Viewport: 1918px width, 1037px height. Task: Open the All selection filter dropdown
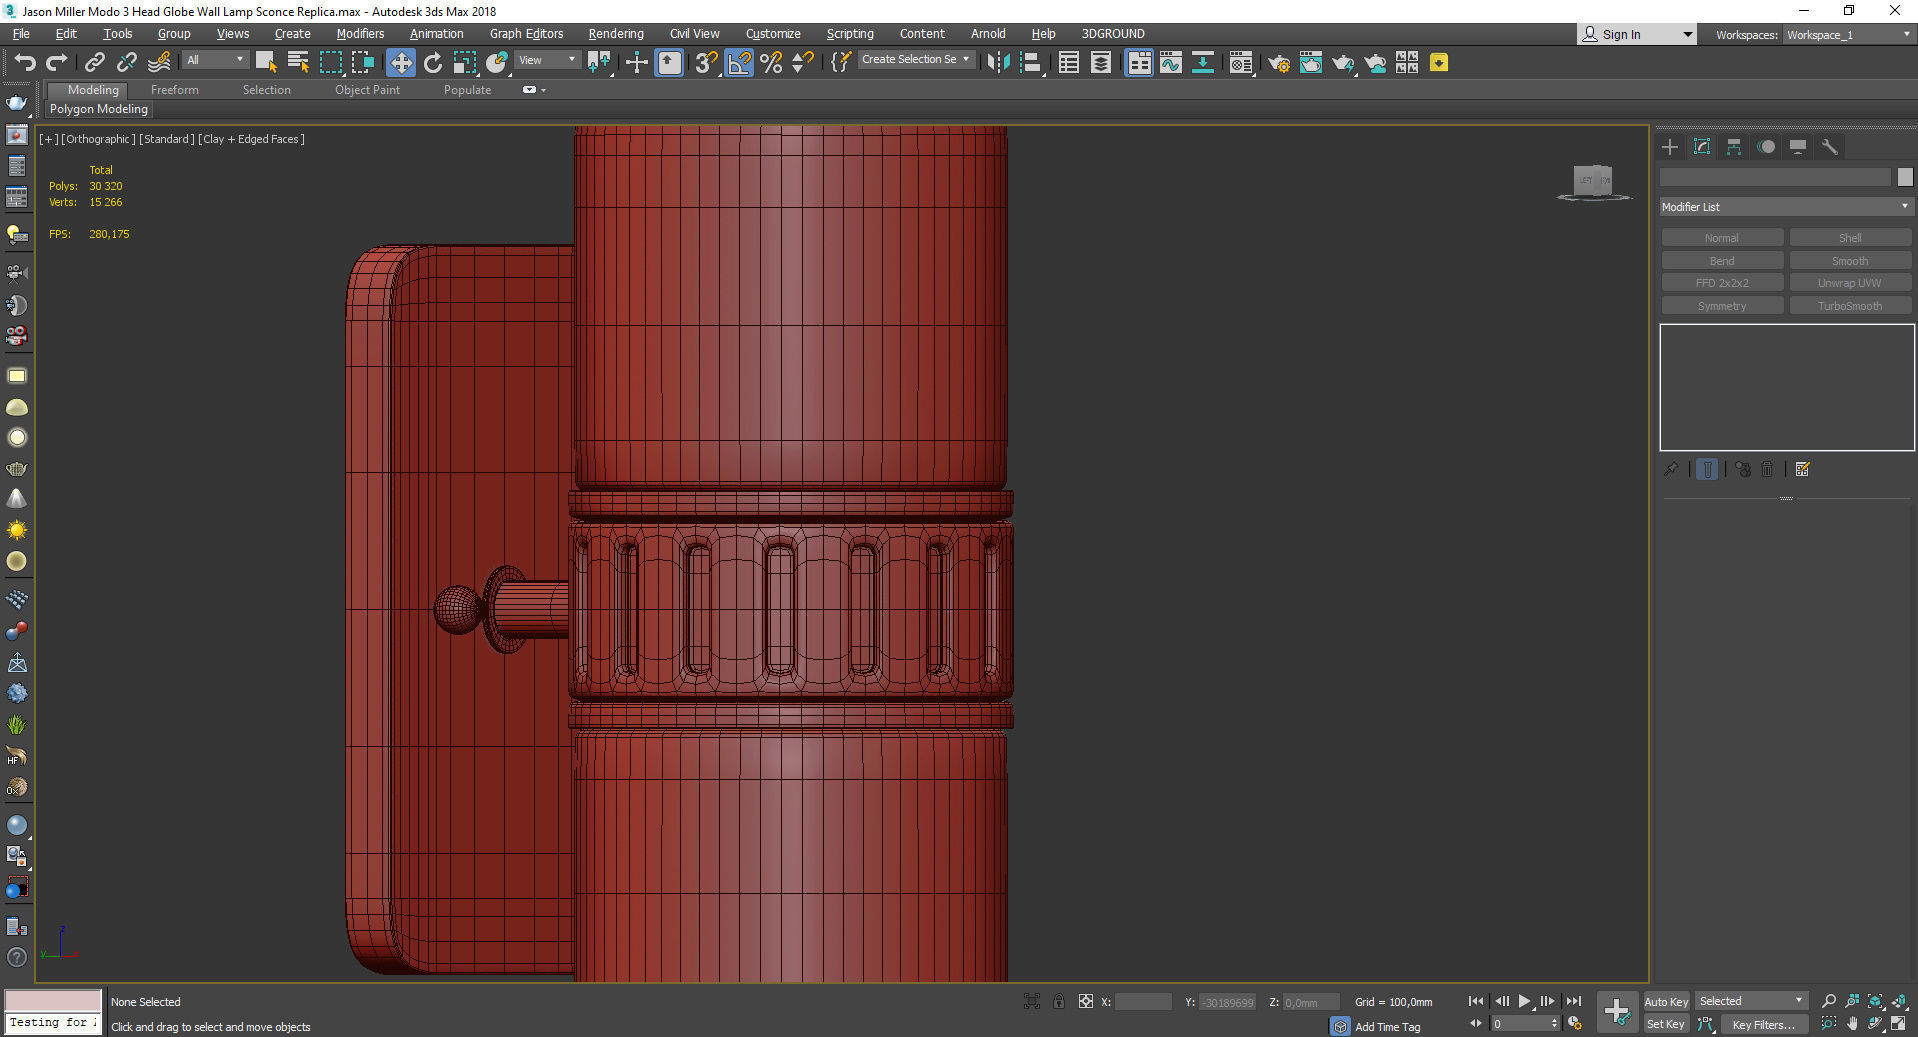(x=214, y=60)
